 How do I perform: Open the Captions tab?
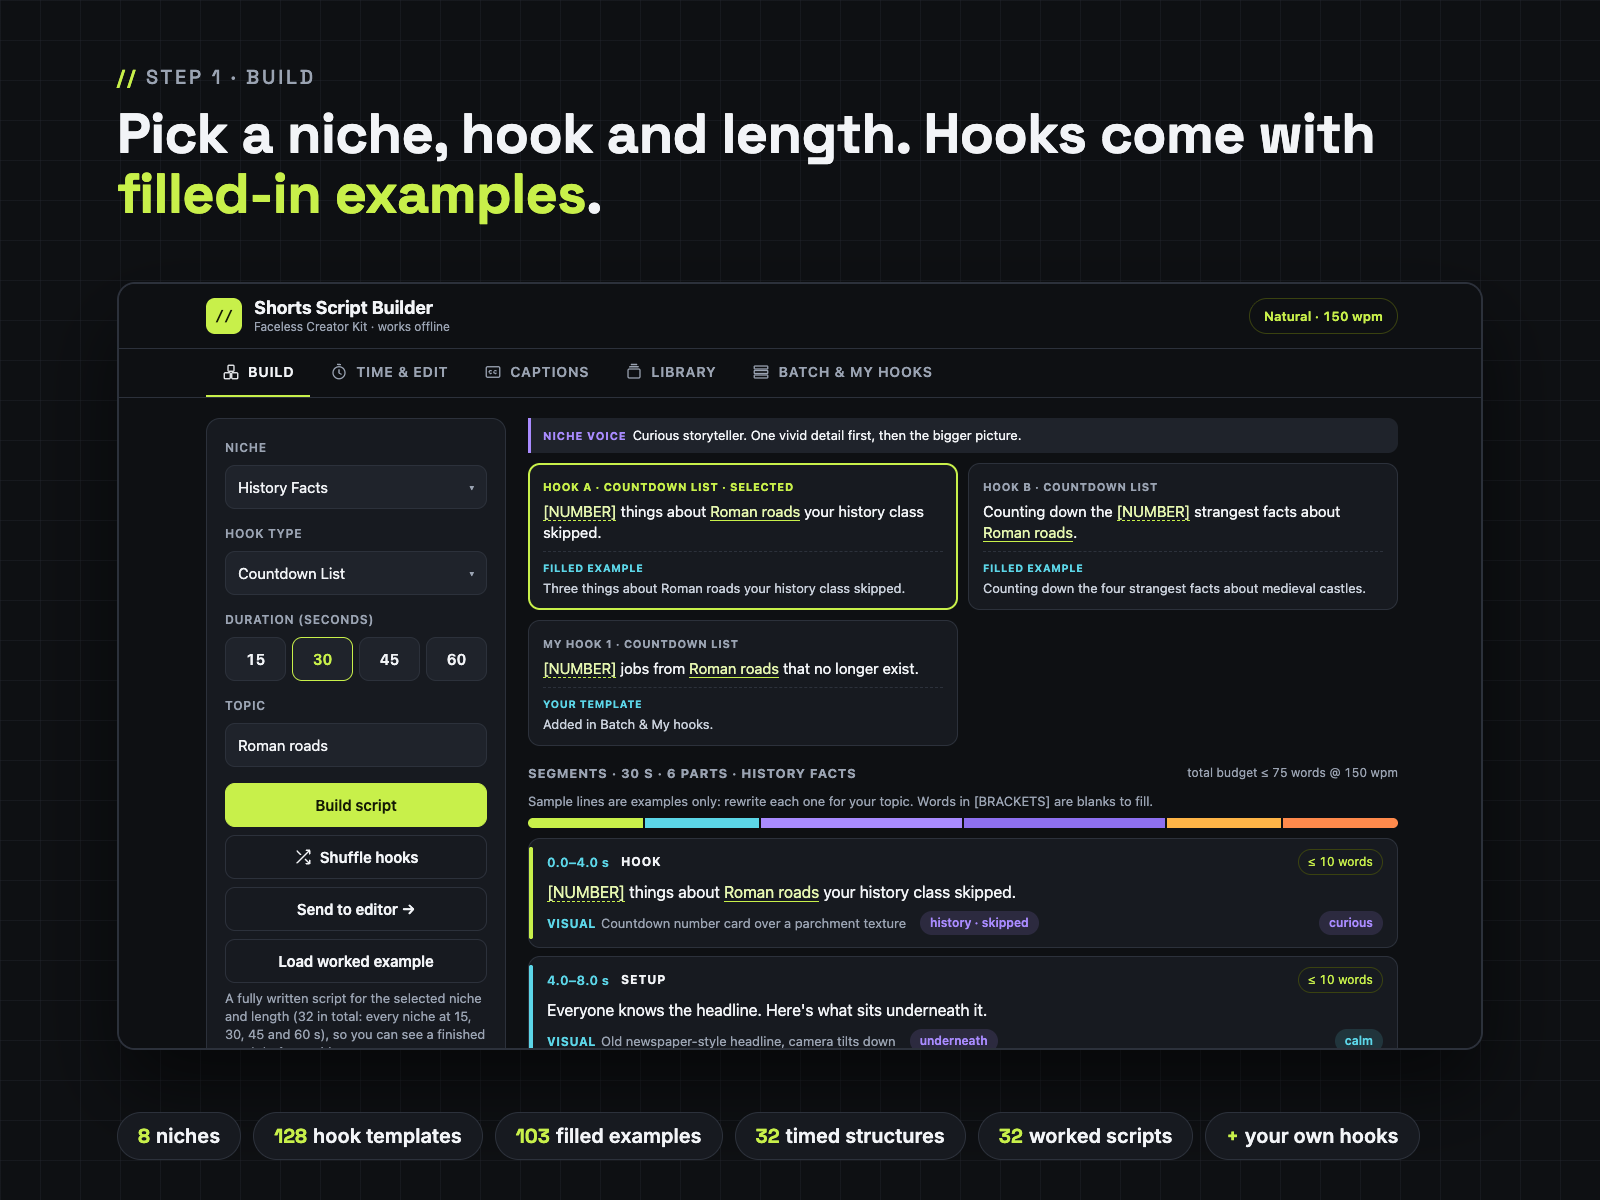pyautogui.click(x=537, y=372)
